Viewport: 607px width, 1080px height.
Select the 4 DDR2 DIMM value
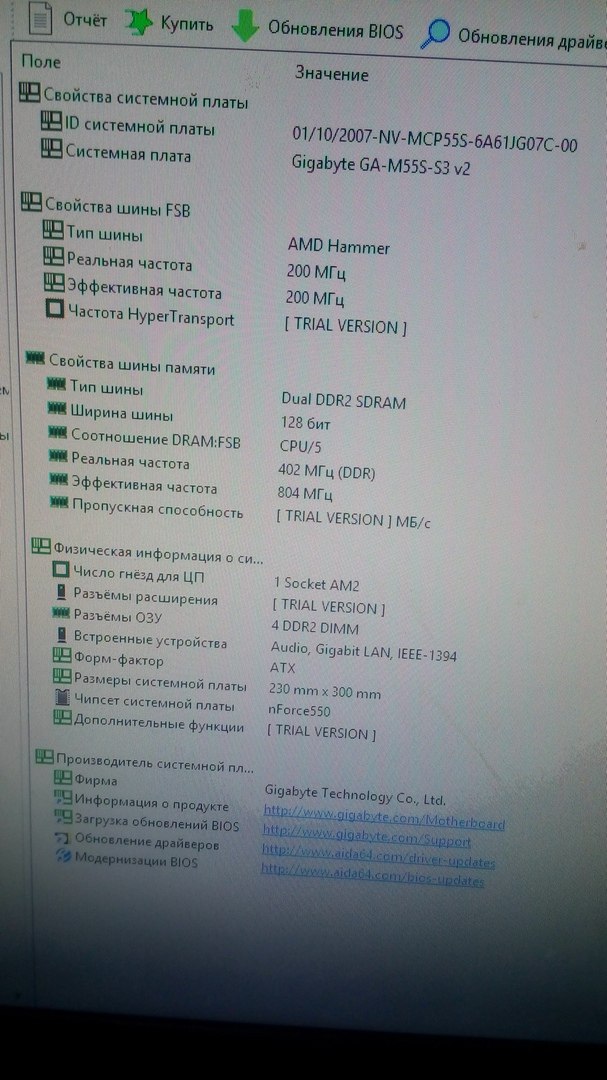point(316,628)
